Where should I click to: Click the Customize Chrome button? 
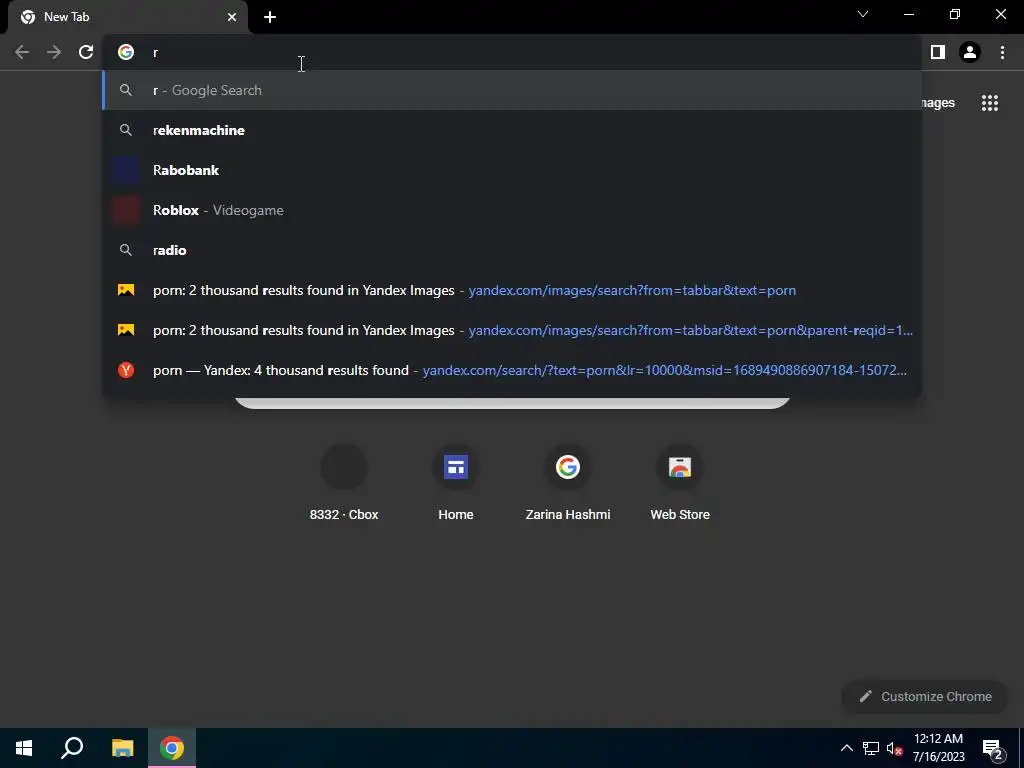[x=925, y=696]
